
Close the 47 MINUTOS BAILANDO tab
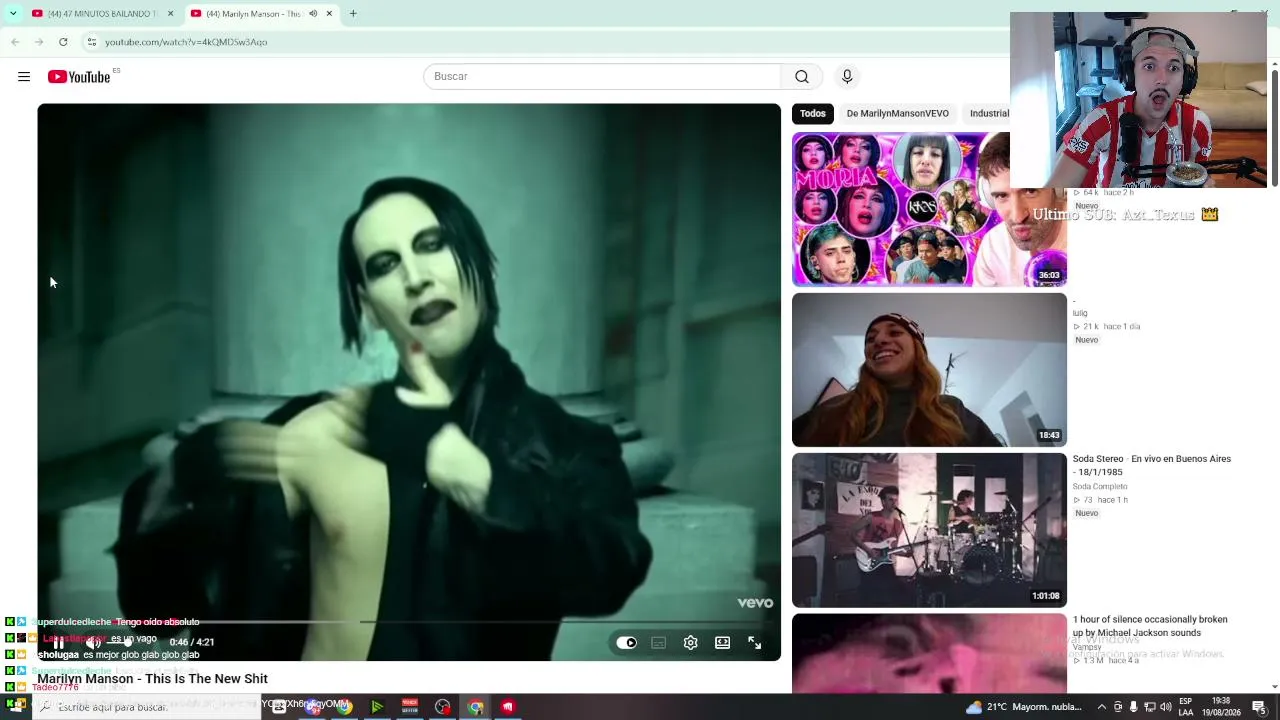(x=170, y=14)
